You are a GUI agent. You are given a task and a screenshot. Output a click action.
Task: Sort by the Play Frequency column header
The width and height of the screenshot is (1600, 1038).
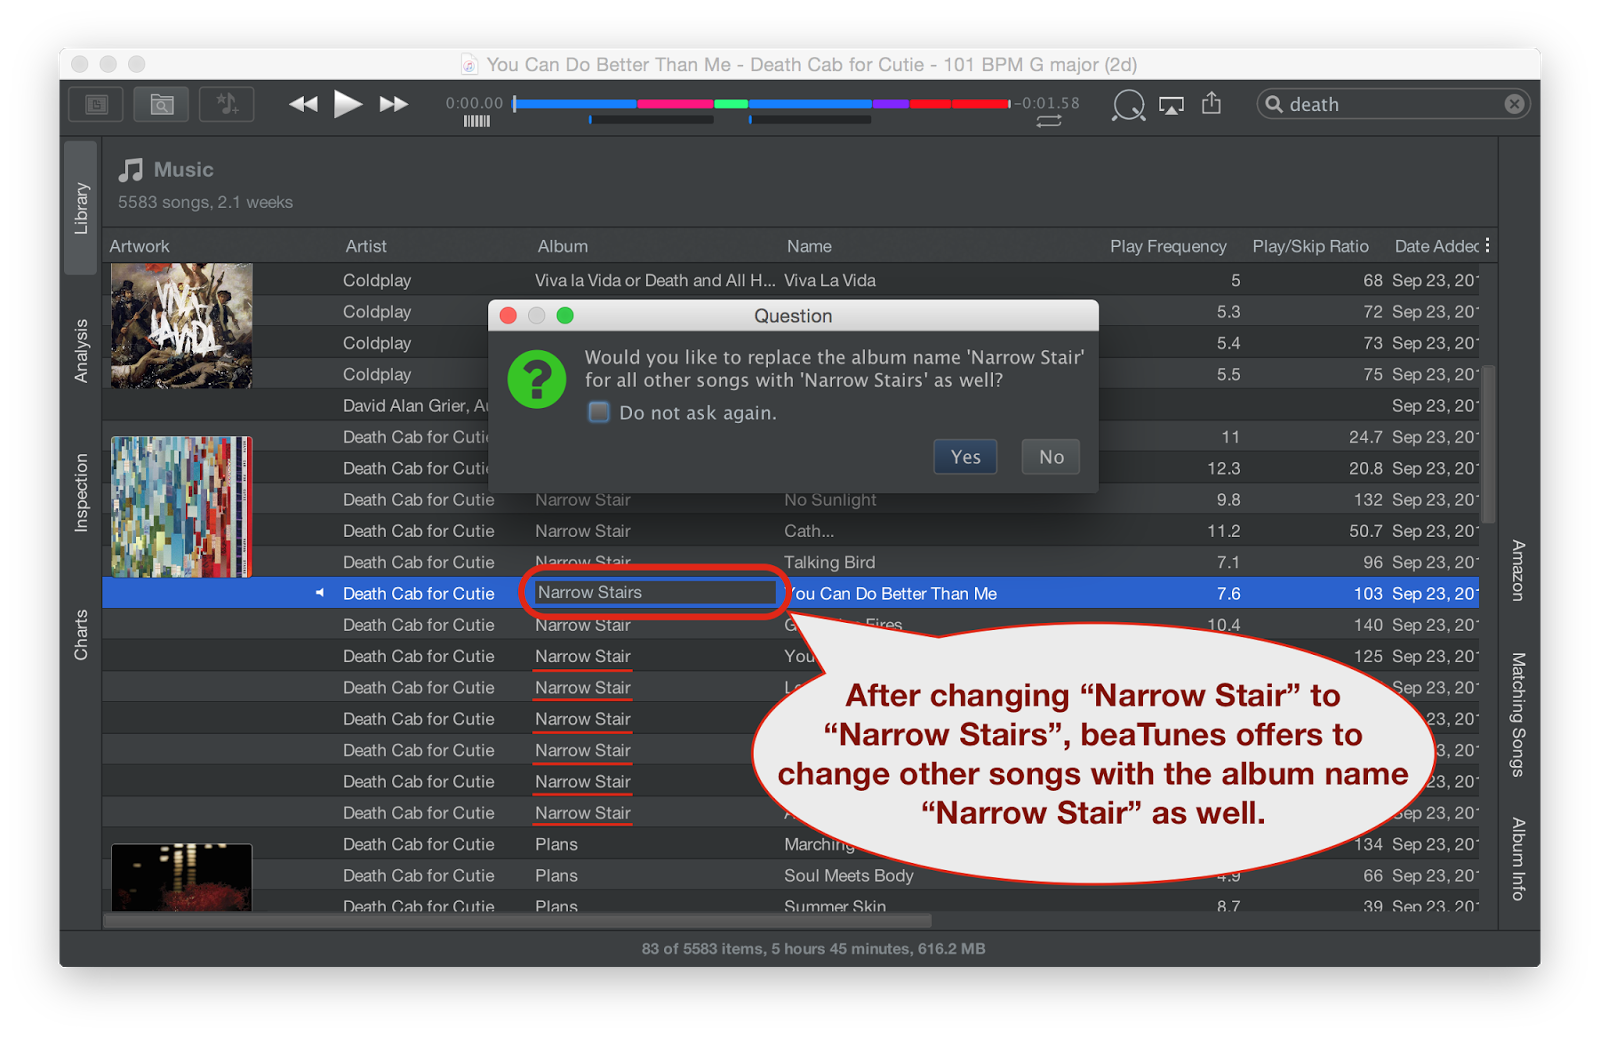pos(1168,246)
